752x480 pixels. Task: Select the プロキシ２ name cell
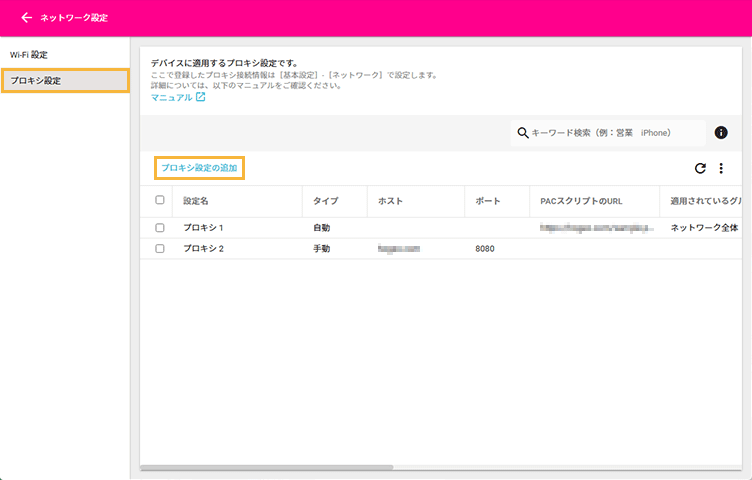pyautogui.click(x=203, y=248)
